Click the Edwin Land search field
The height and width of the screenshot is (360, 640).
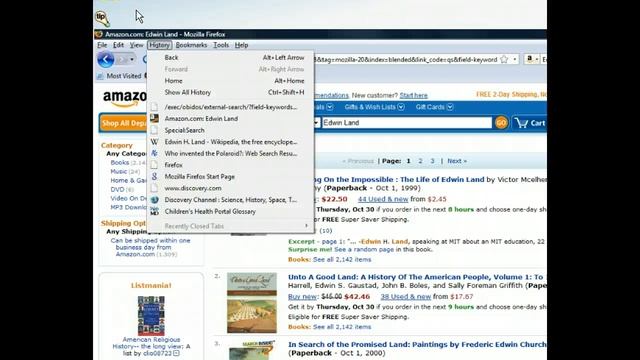[407, 122]
